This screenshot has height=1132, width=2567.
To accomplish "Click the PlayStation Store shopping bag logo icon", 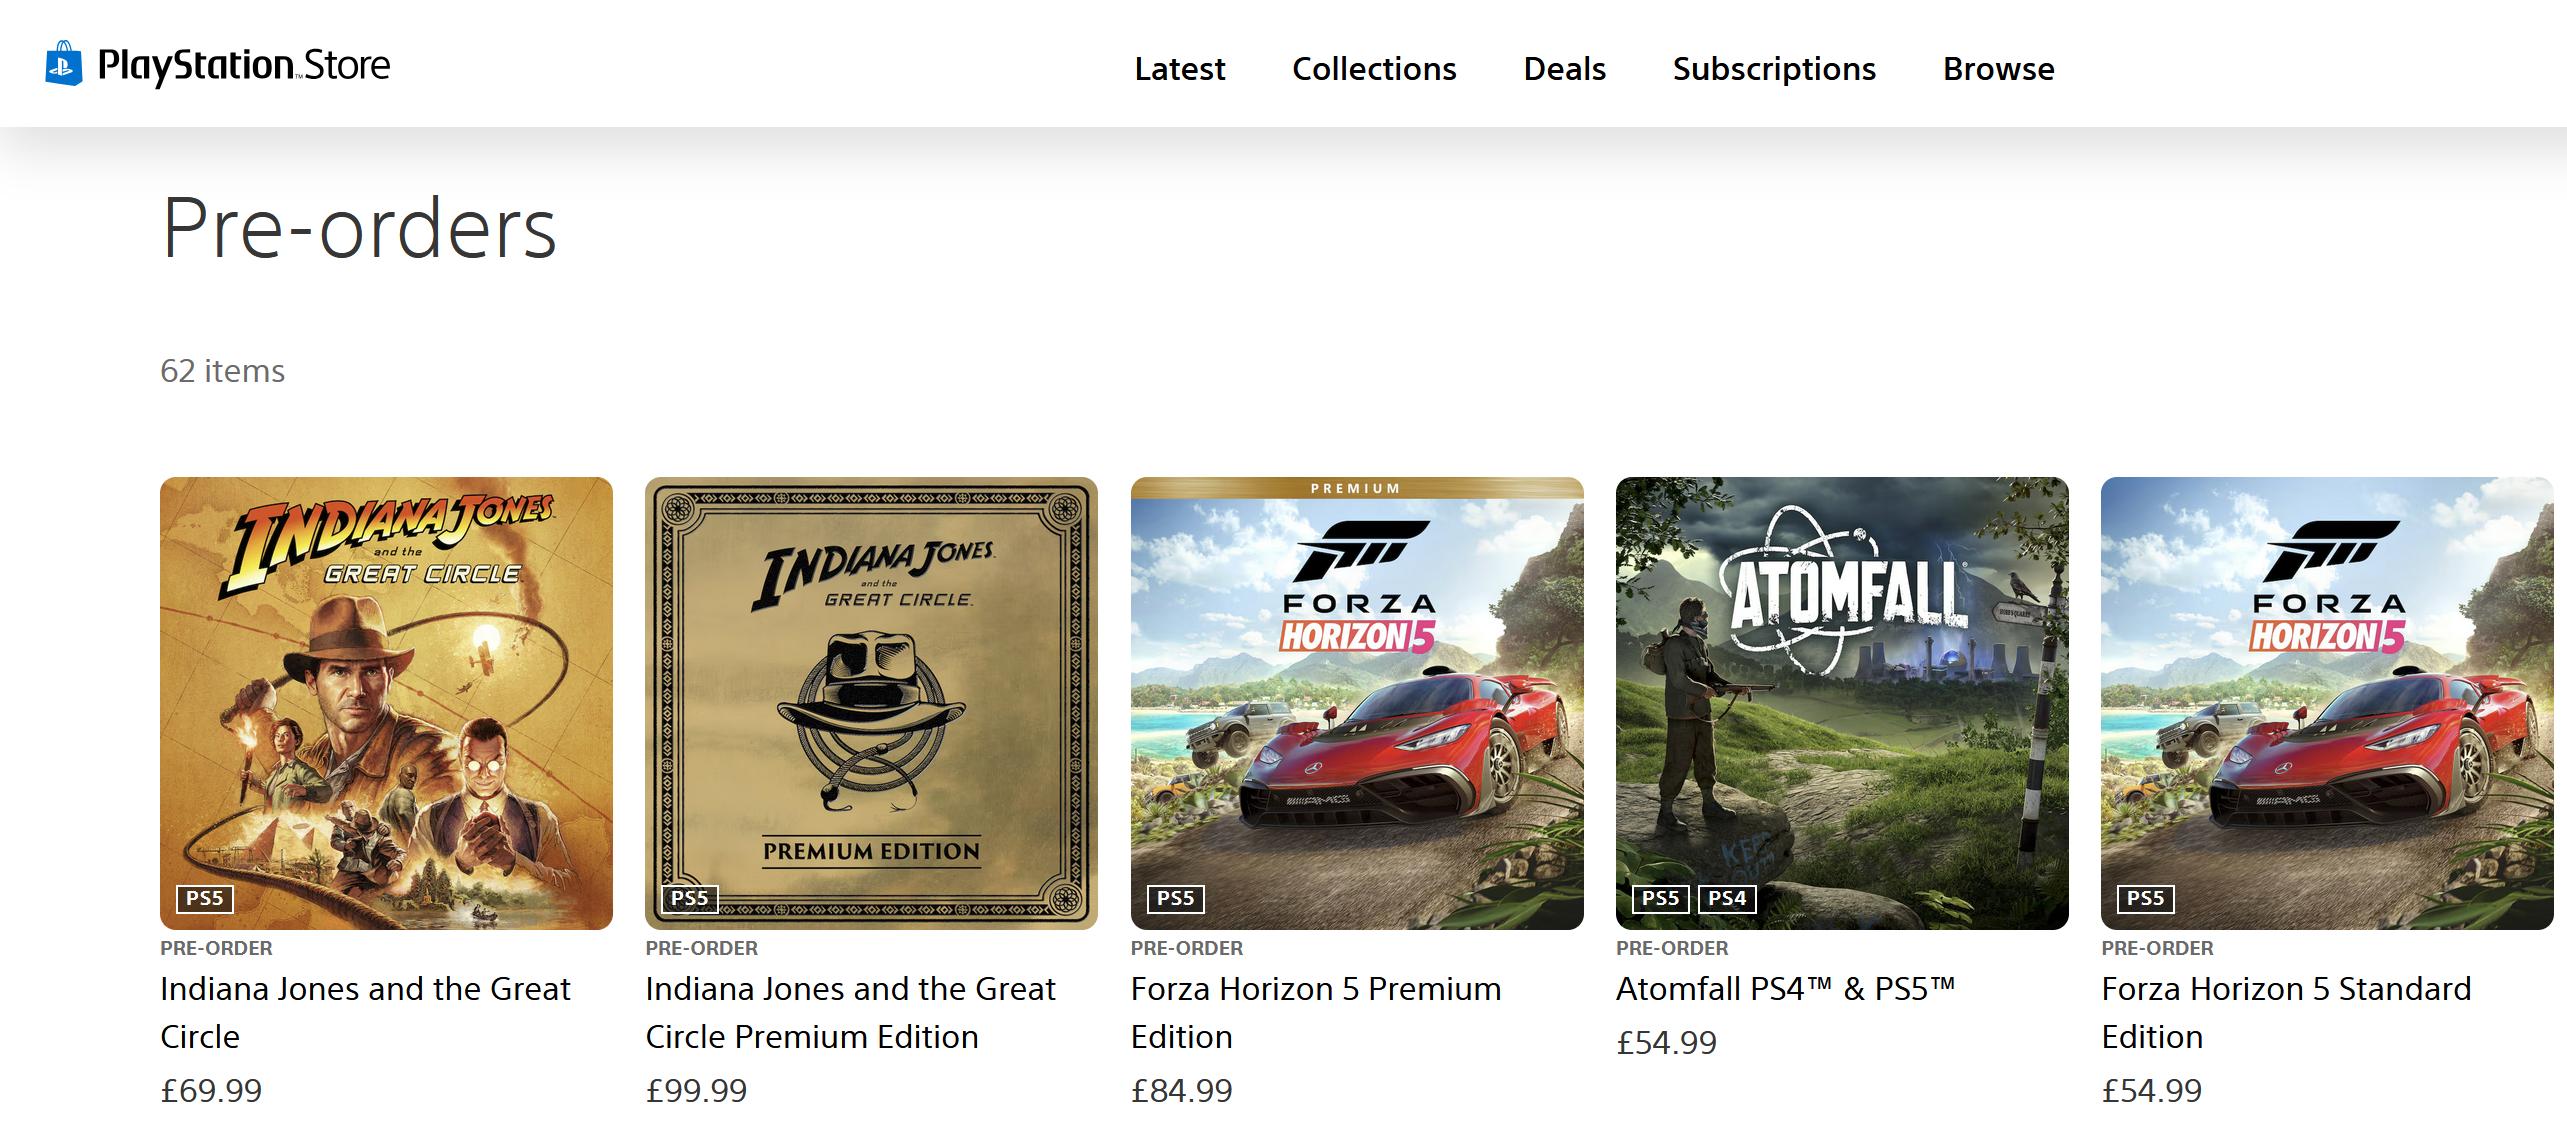I will [63, 63].
